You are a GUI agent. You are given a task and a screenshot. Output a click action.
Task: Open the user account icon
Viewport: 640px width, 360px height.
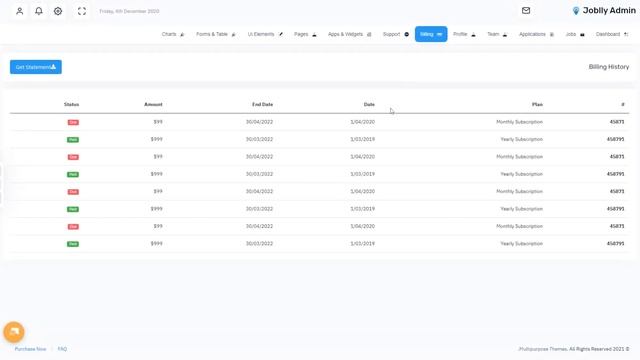click(x=20, y=11)
